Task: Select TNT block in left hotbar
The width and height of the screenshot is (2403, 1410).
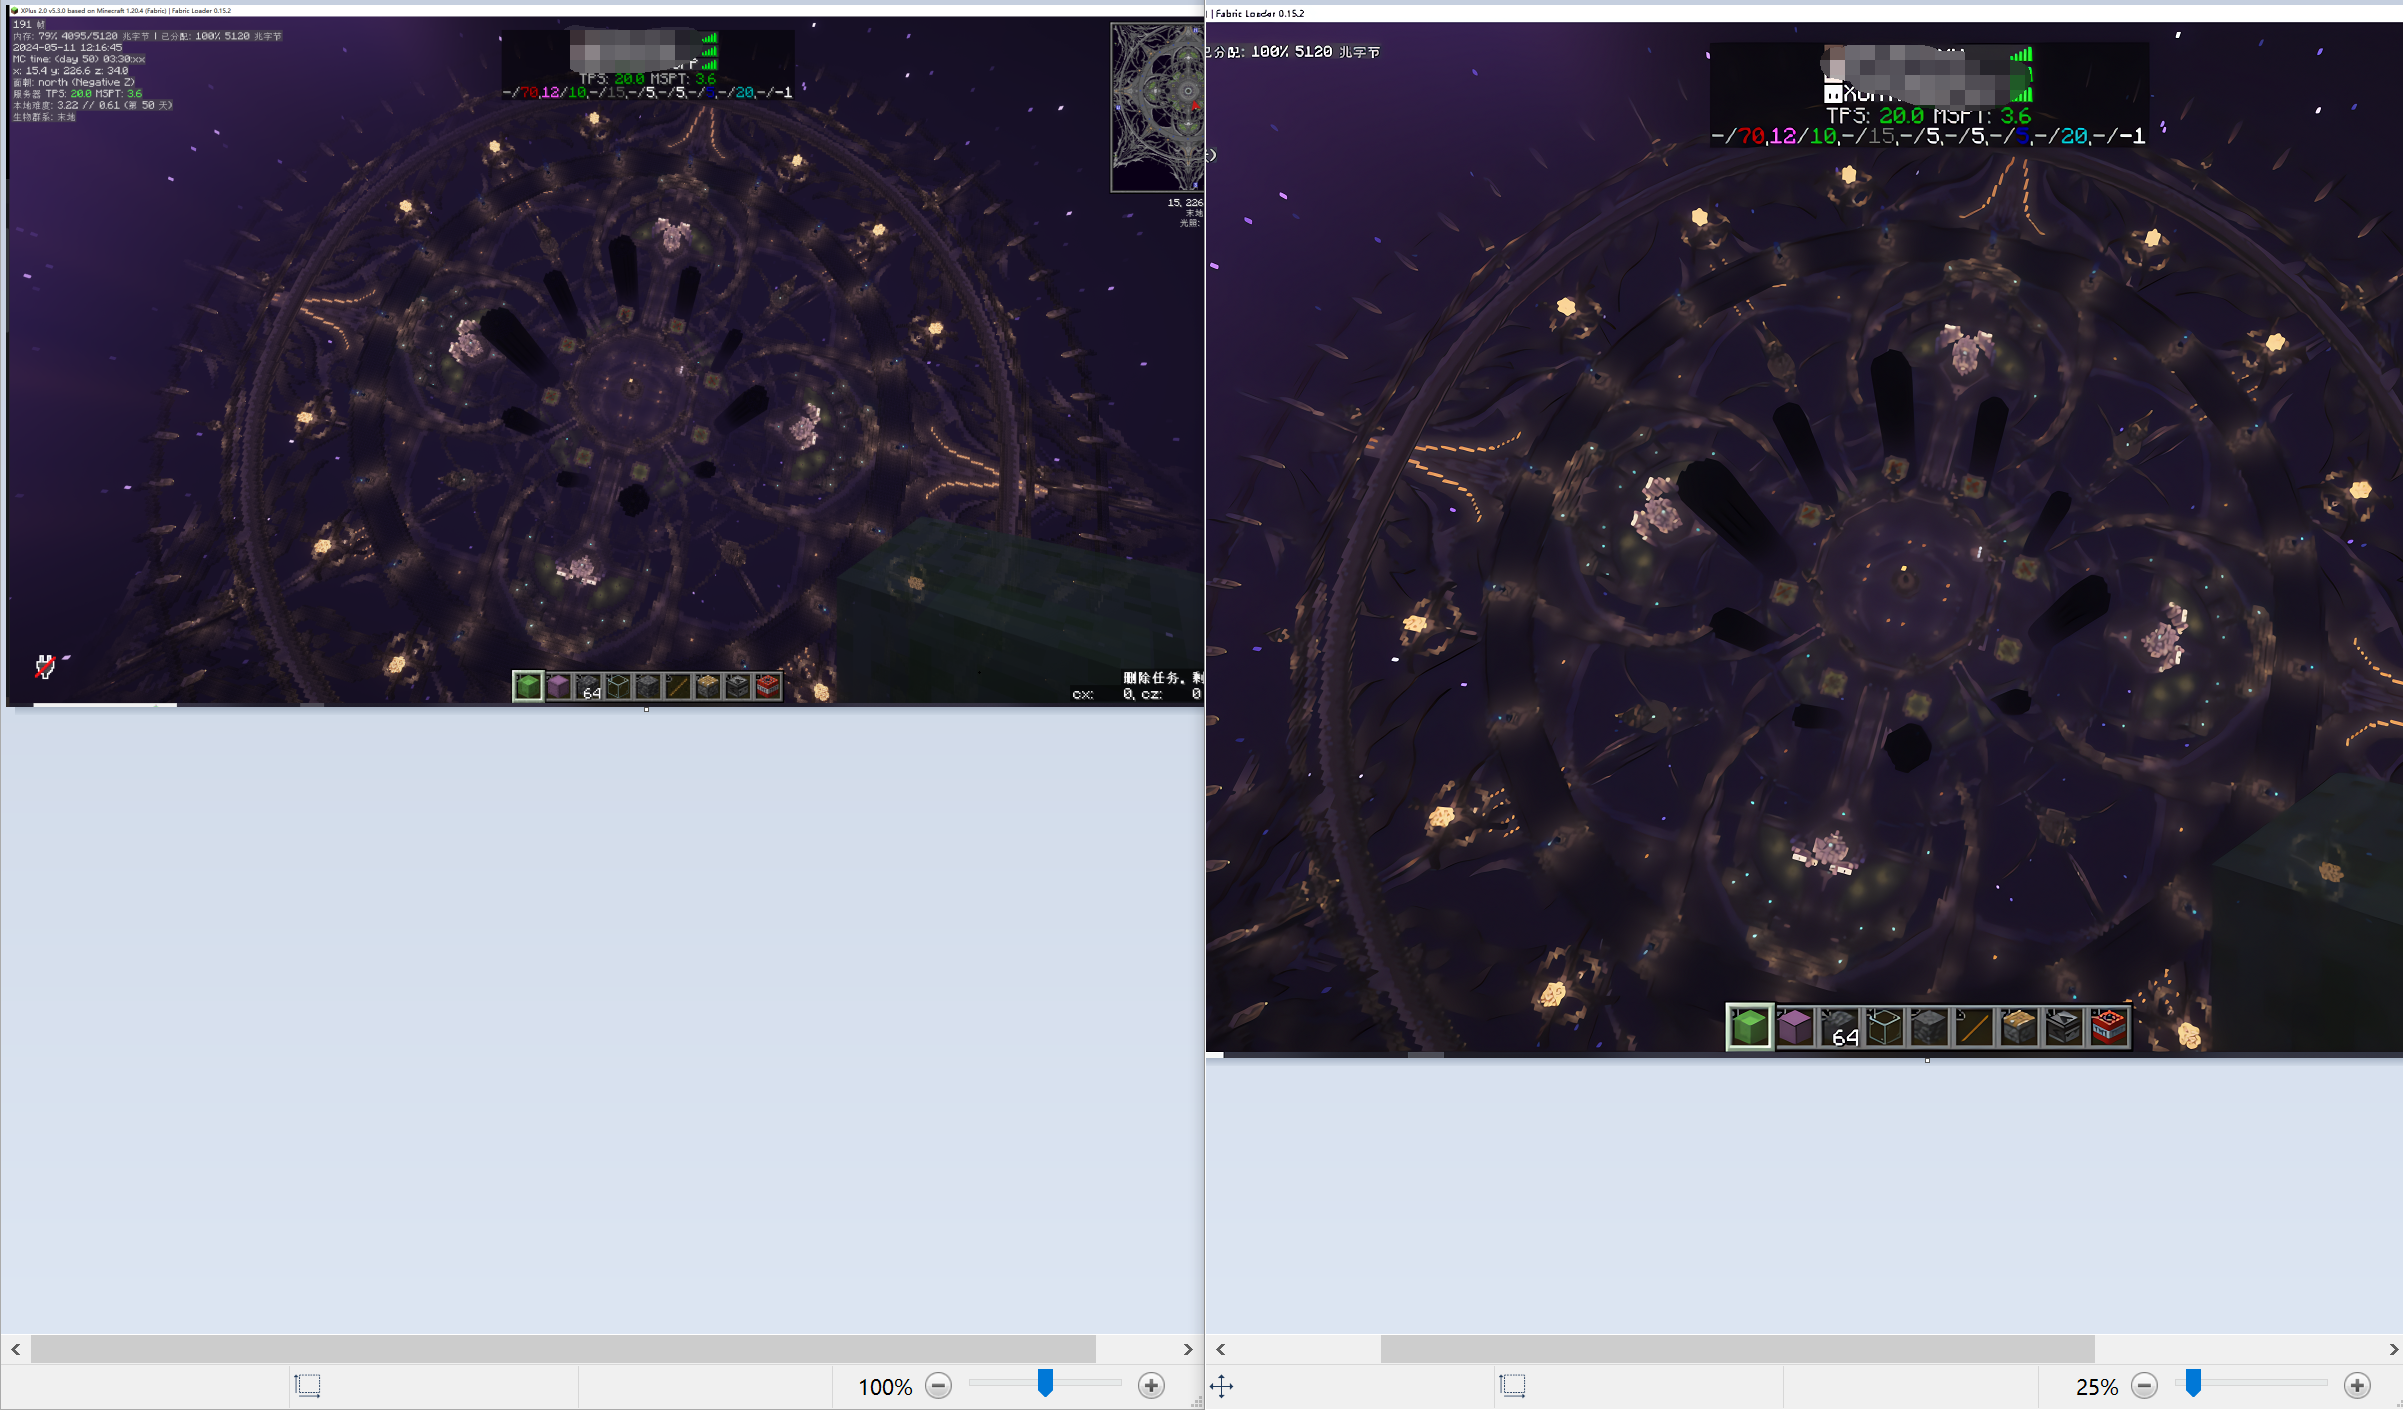Action: point(768,686)
